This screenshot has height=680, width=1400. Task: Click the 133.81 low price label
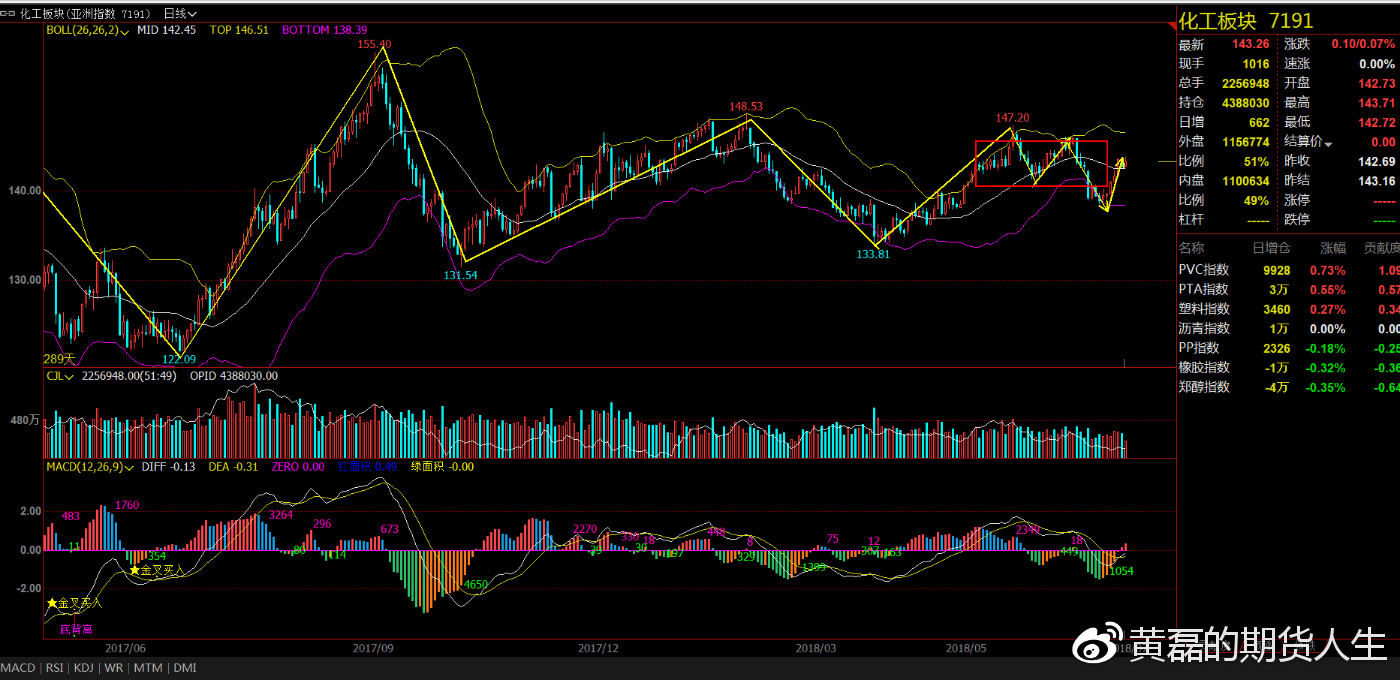pyautogui.click(x=872, y=254)
